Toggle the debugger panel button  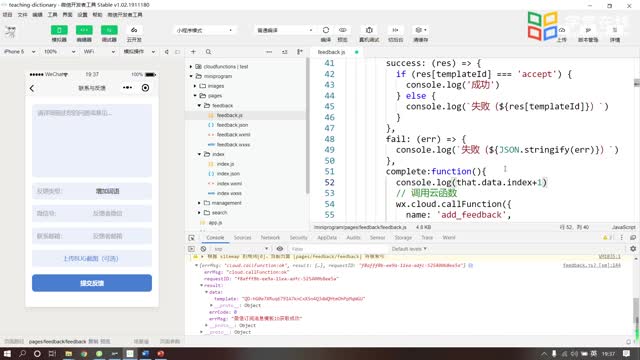pos(109,30)
